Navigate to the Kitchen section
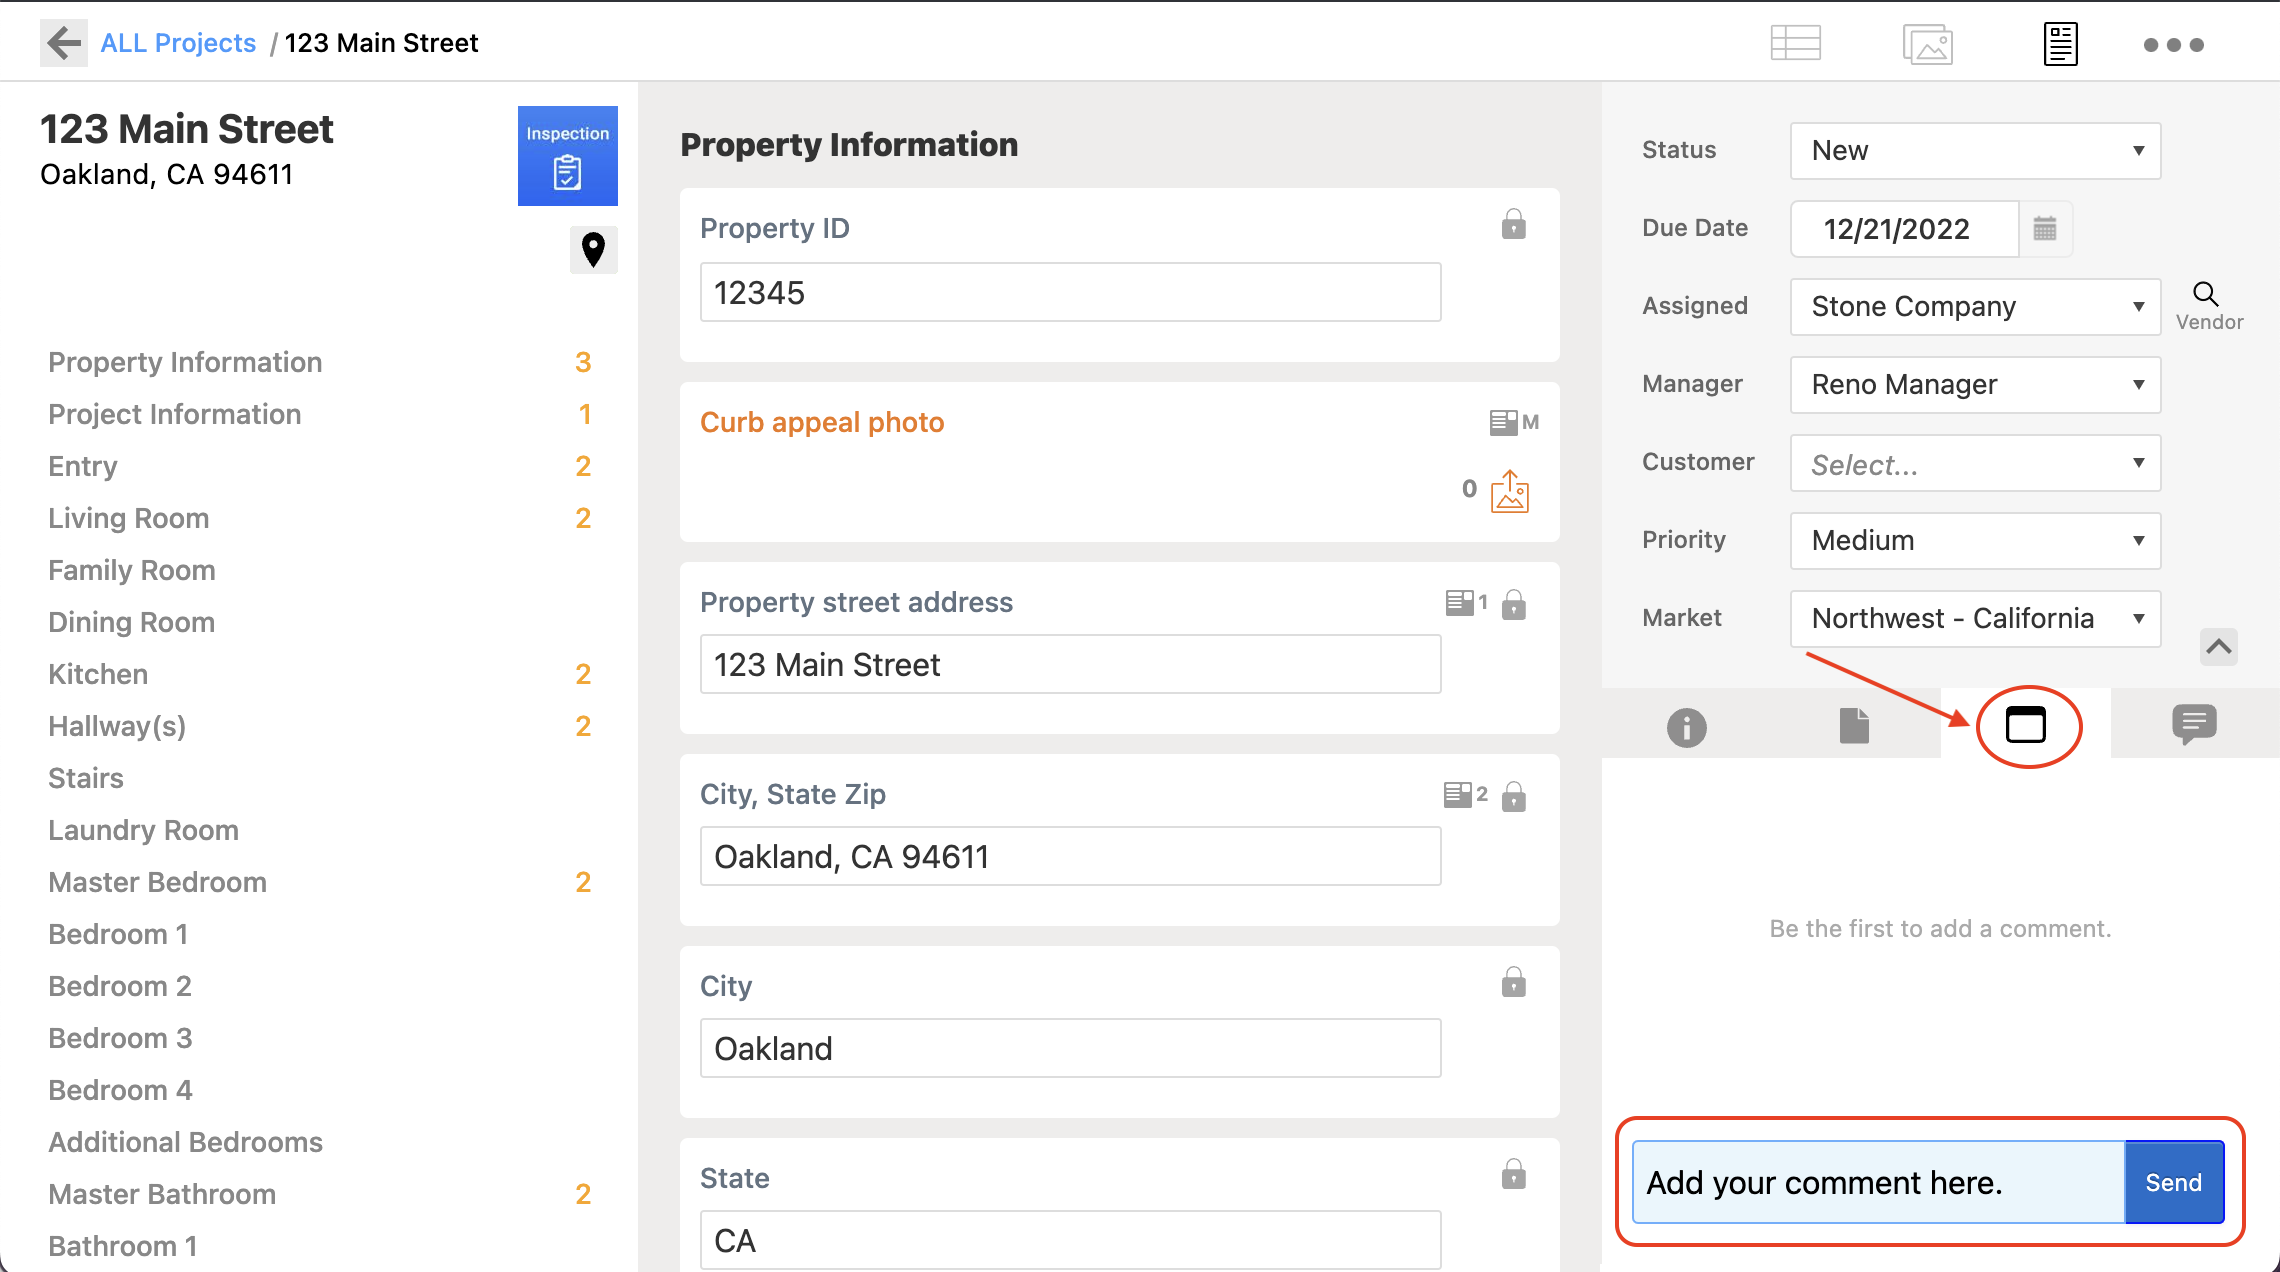Screen dimensions: 2280x1272 tap(97, 674)
